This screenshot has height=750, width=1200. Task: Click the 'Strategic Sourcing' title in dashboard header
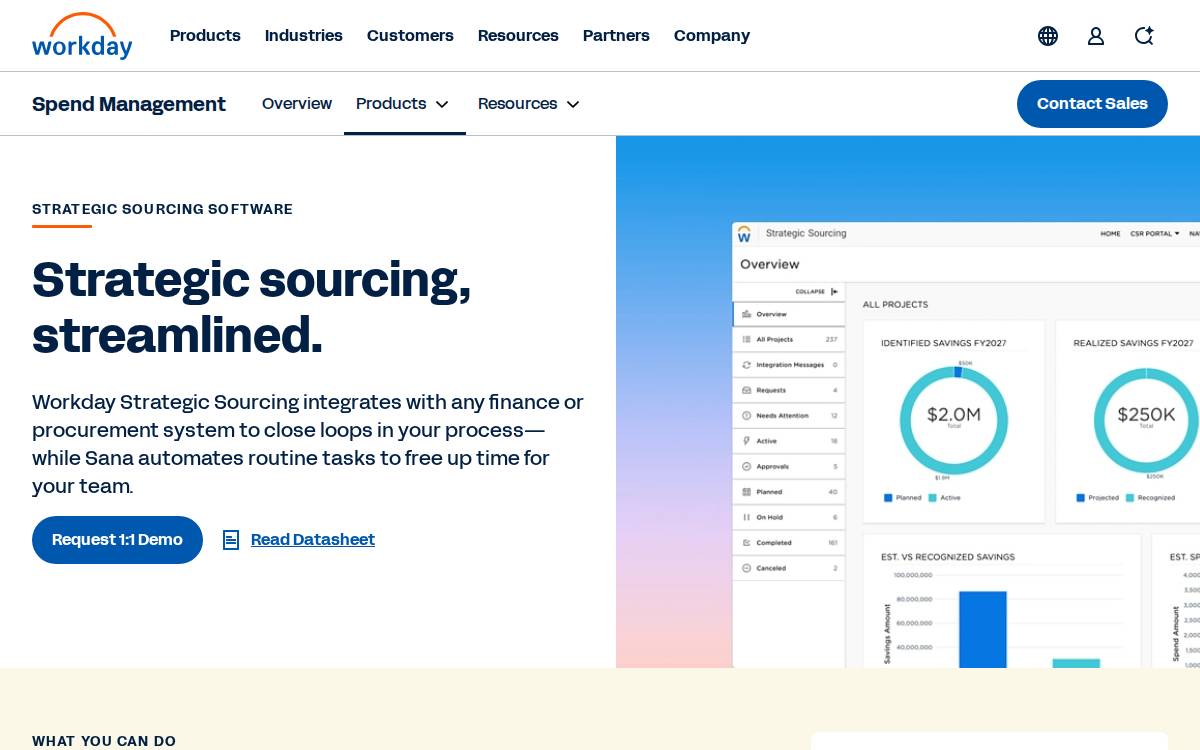point(806,233)
